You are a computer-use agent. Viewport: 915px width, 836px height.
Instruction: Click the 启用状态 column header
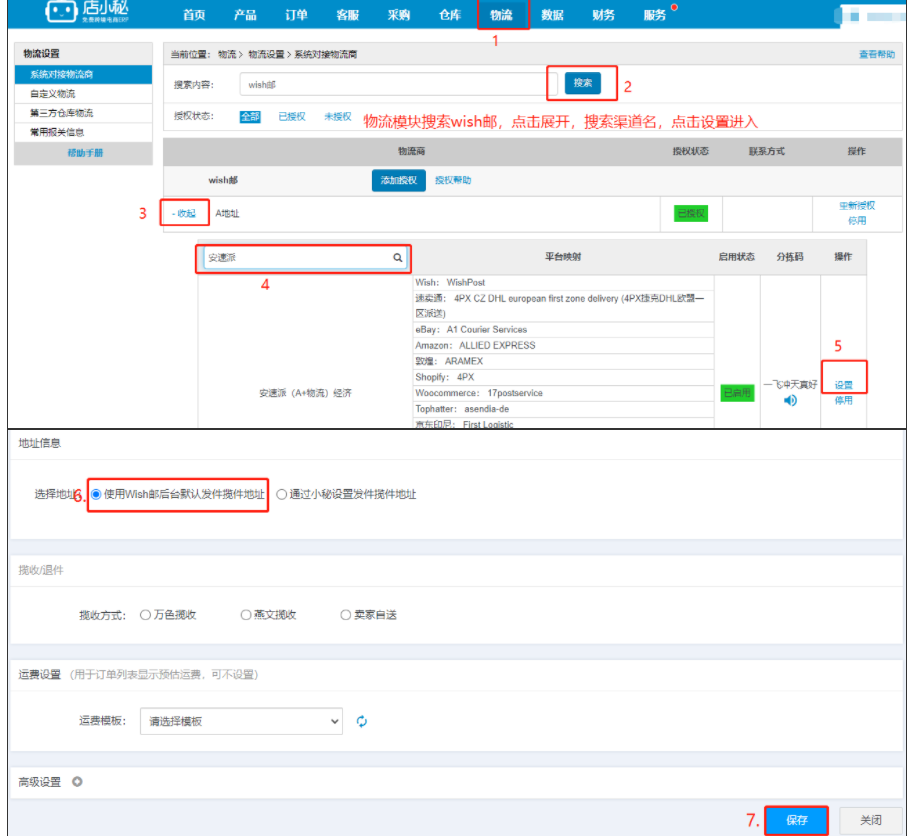click(736, 257)
